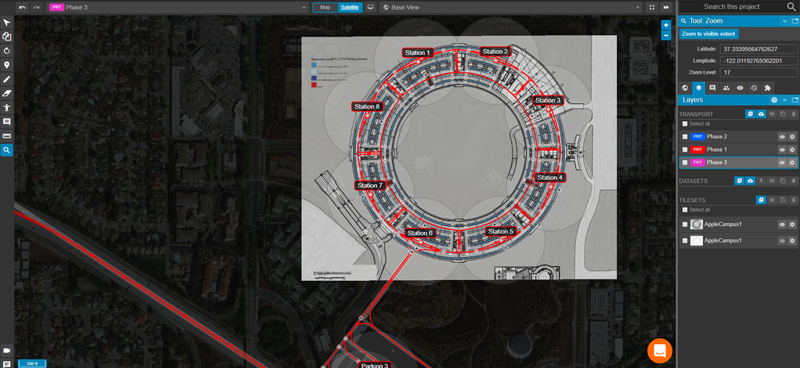800x368 pixels.
Task: Zoom in with the plus map button
Action: tap(666, 25)
